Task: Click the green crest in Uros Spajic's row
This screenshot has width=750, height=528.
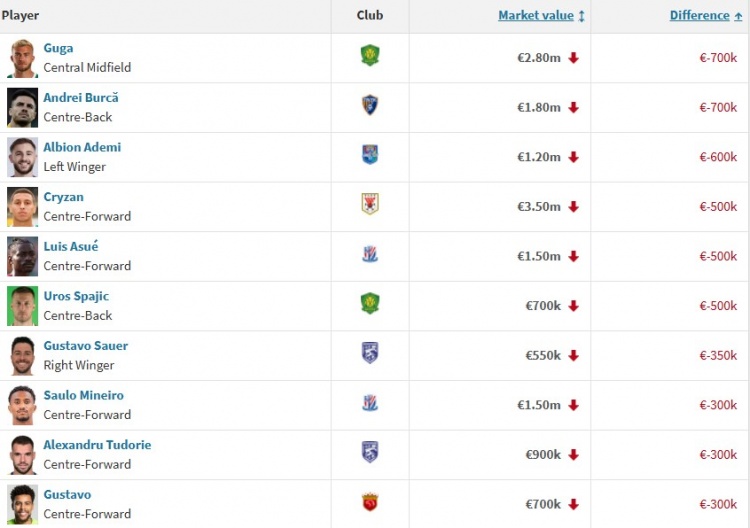Action: pos(370,303)
